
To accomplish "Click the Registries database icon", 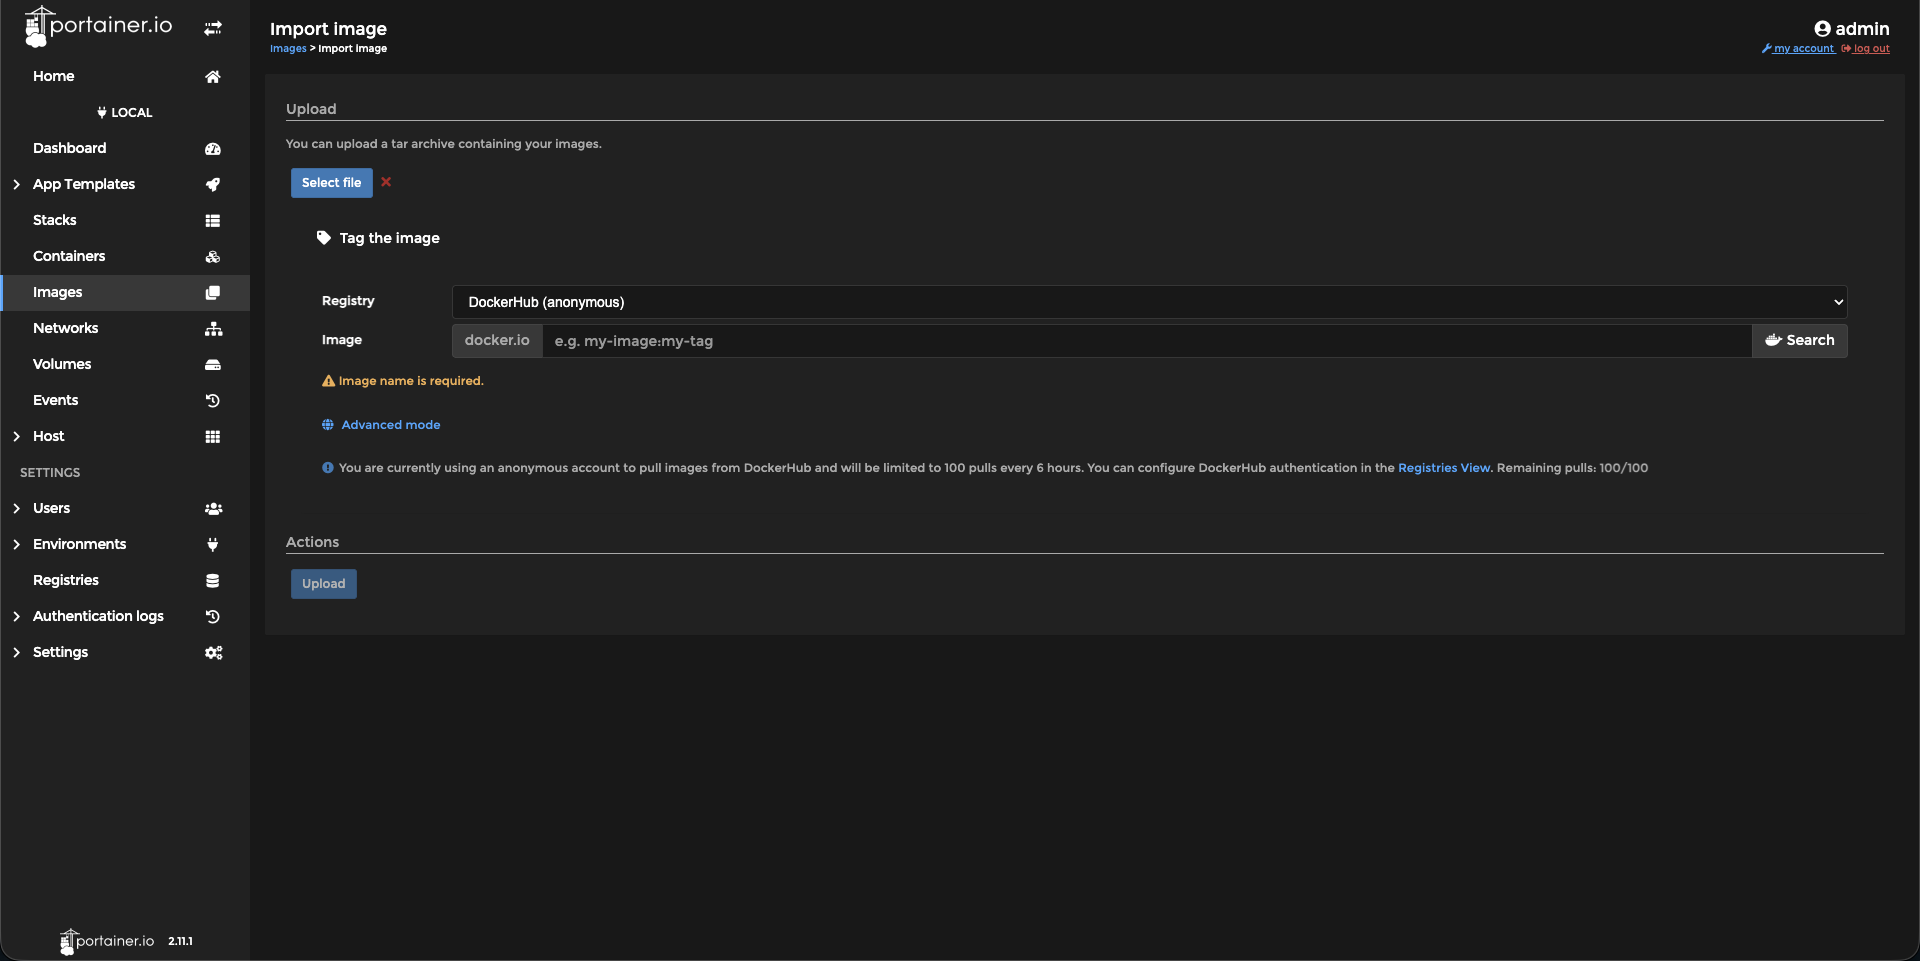I will [x=213, y=581].
